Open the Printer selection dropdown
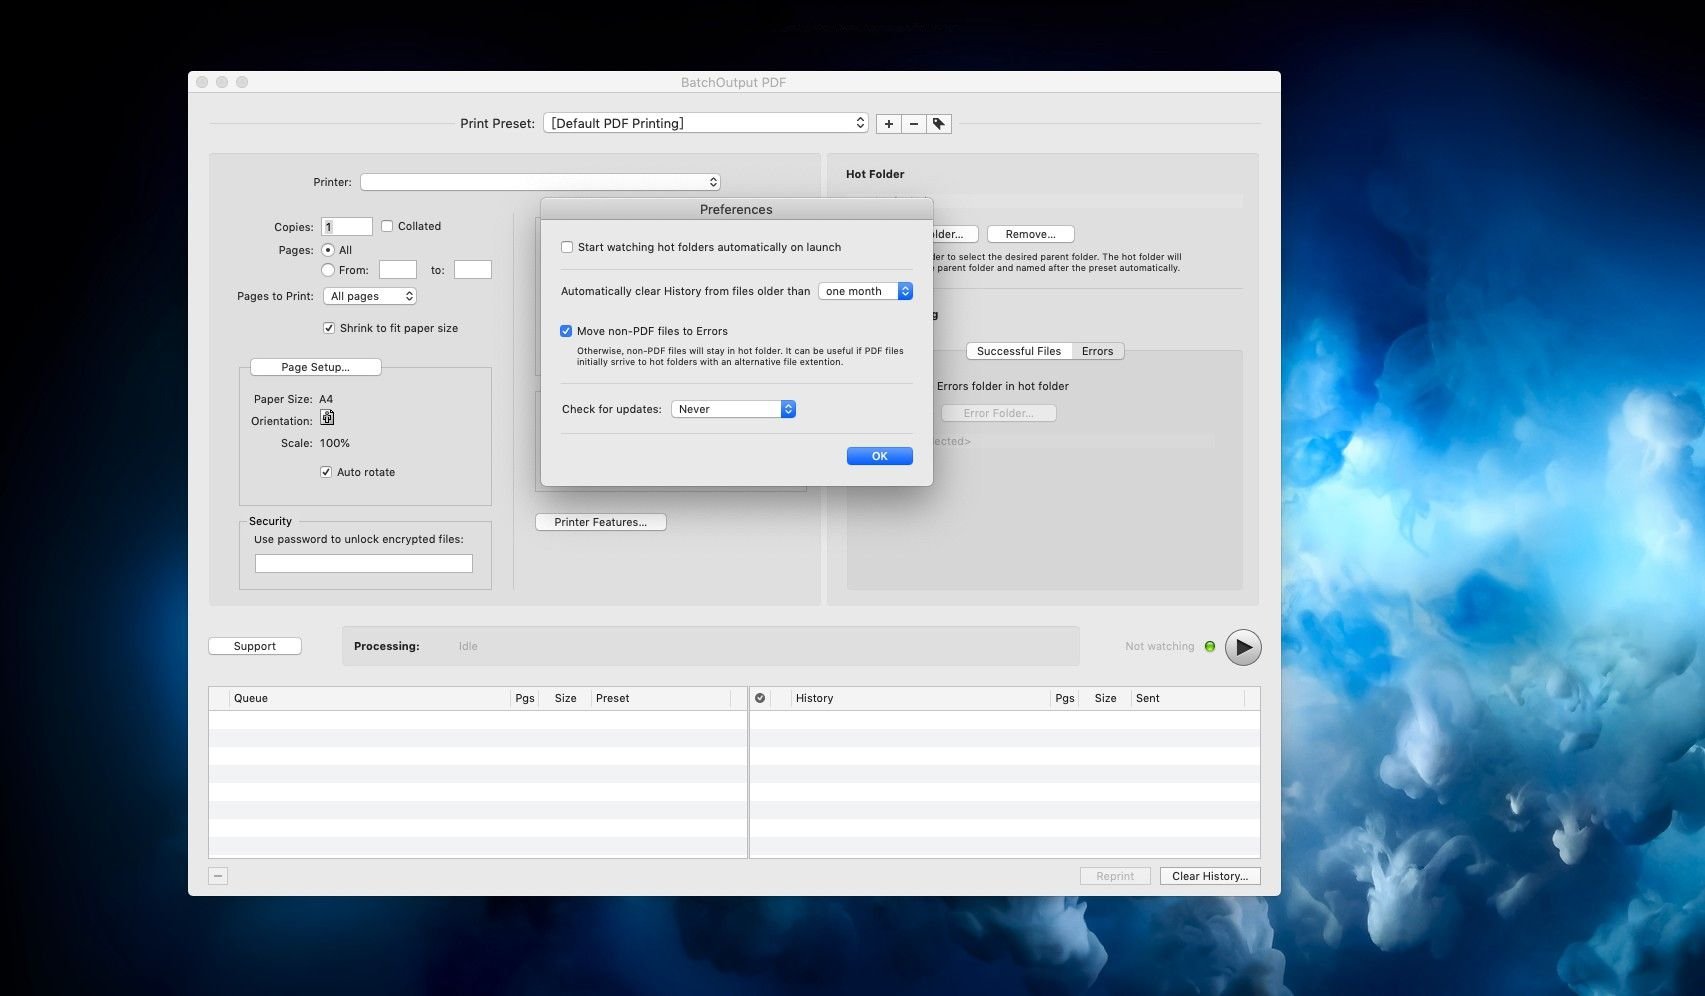Screen dimensions: 1705x996 pyautogui.click(x=540, y=182)
